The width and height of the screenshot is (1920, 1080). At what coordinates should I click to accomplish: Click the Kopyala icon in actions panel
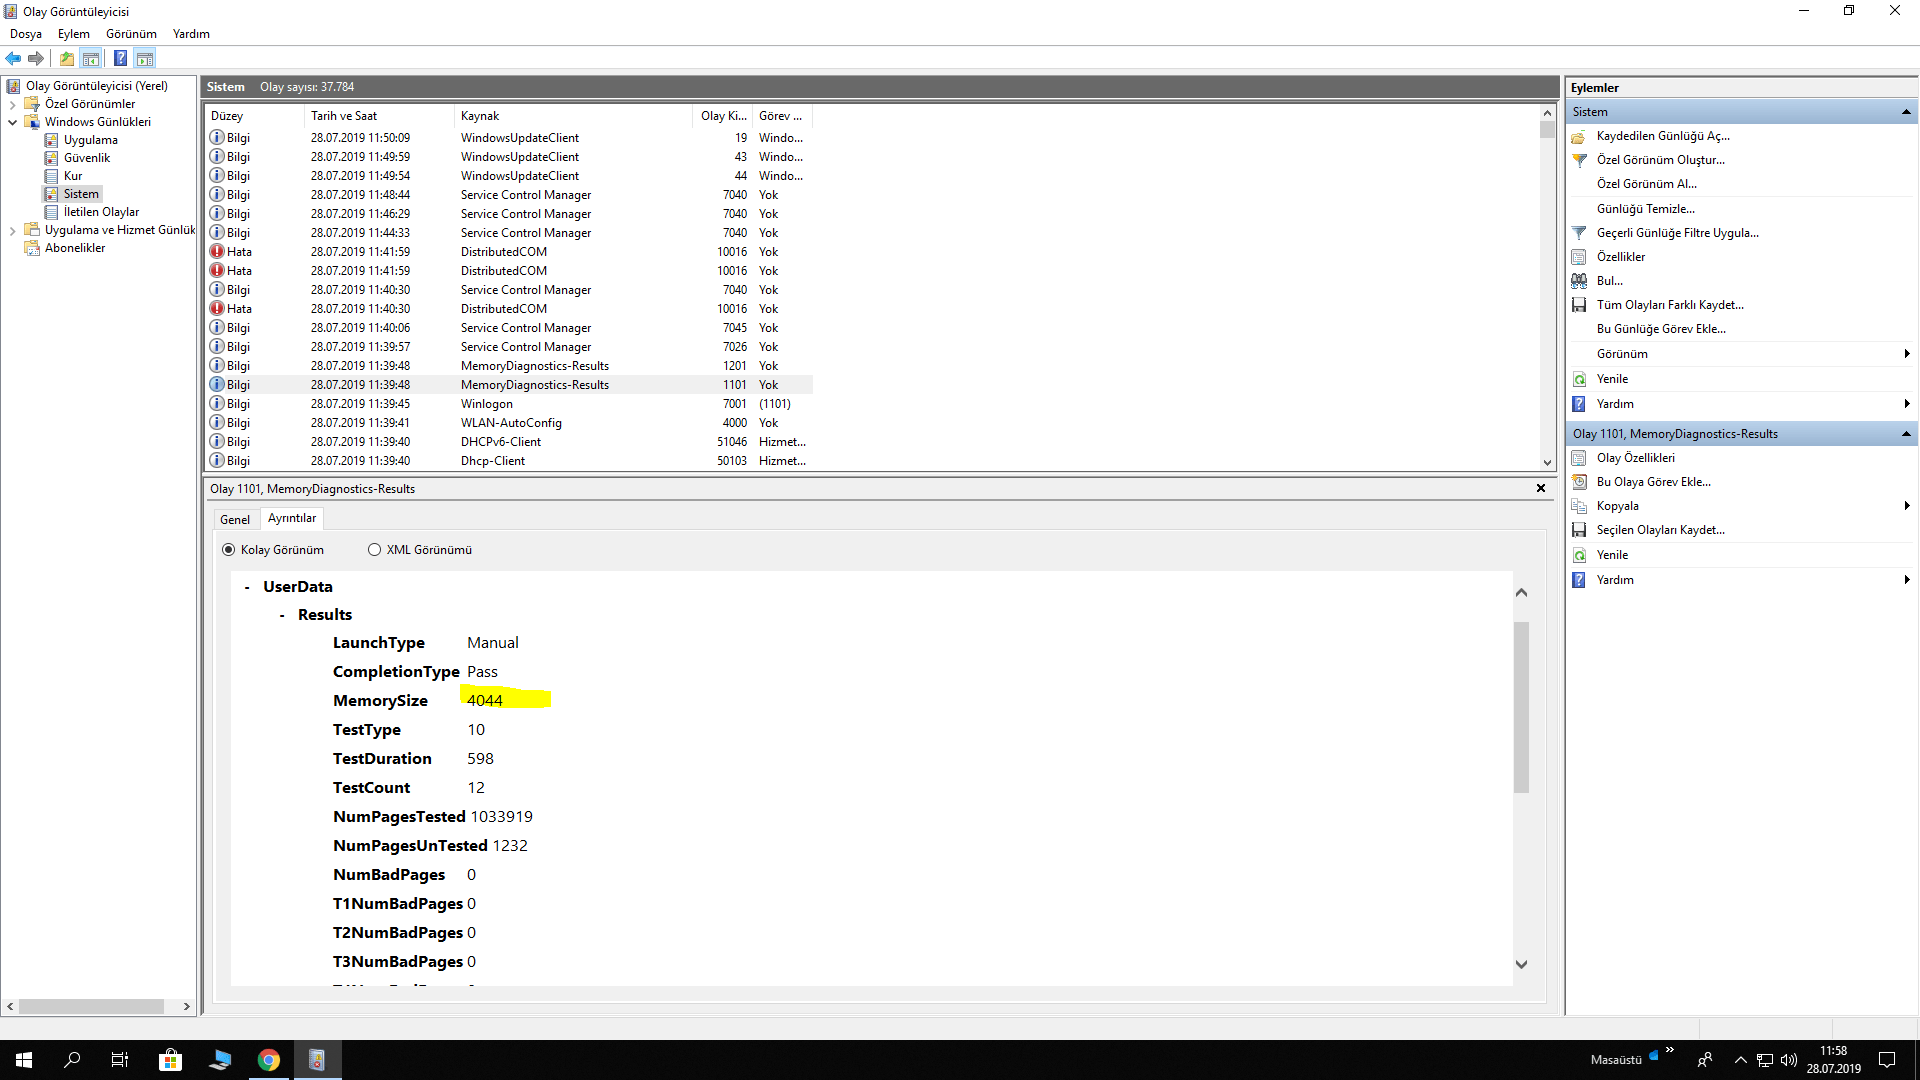pyautogui.click(x=1579, y=506)
